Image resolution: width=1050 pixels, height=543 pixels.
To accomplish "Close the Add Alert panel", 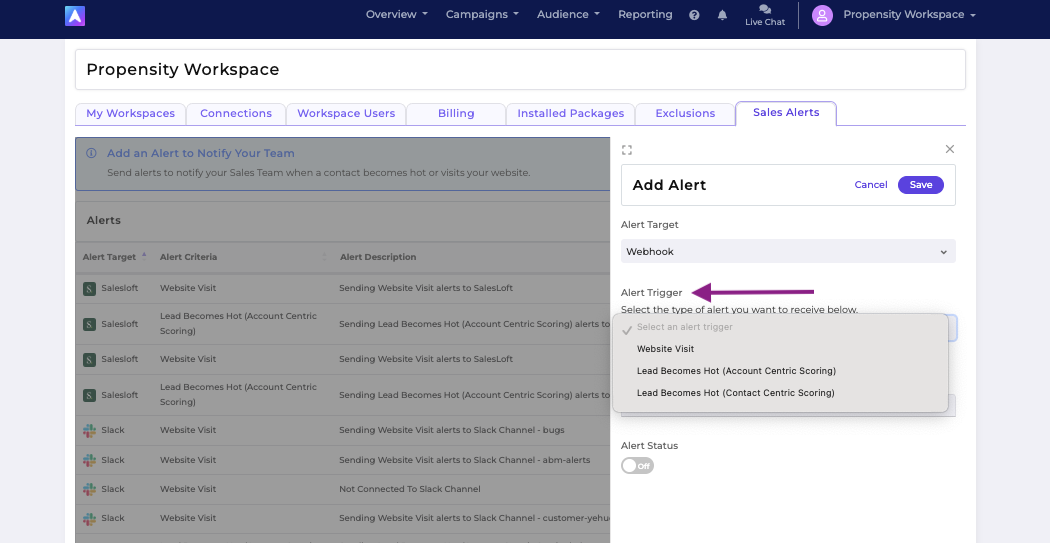I will point(950,149).
